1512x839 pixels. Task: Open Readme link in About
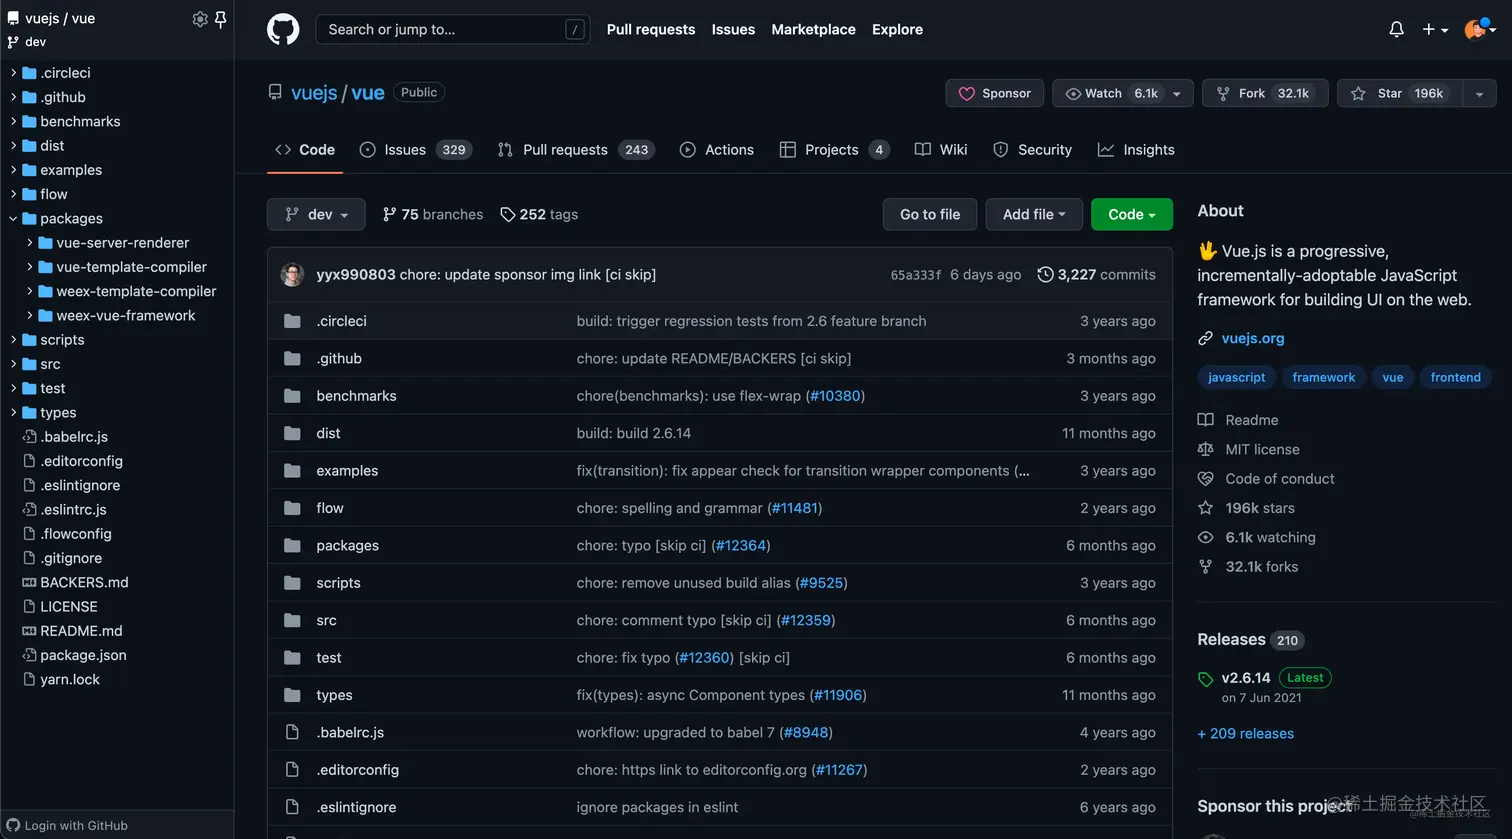click(x=1251, y=420)
